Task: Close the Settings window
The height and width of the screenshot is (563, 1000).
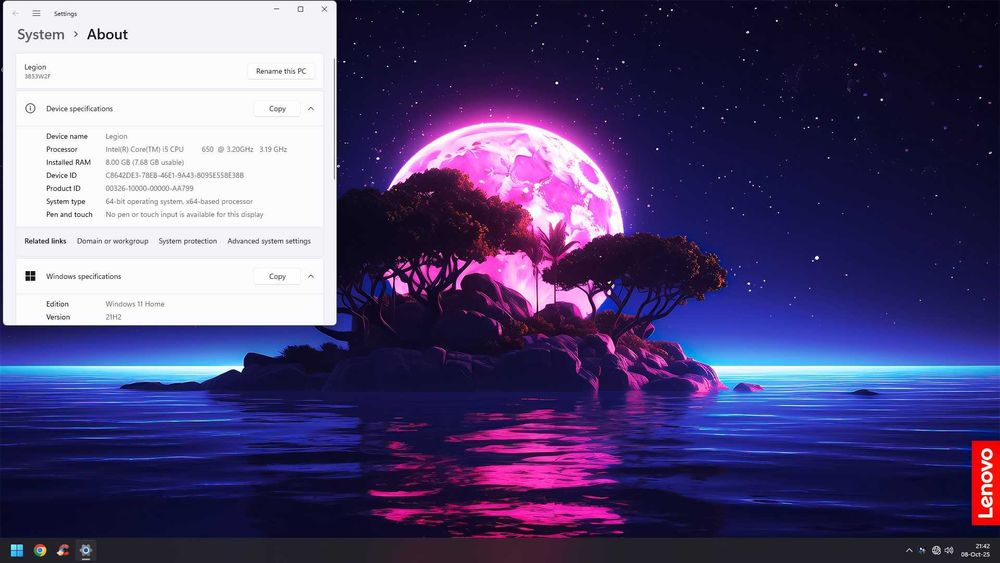Action: 324,9
